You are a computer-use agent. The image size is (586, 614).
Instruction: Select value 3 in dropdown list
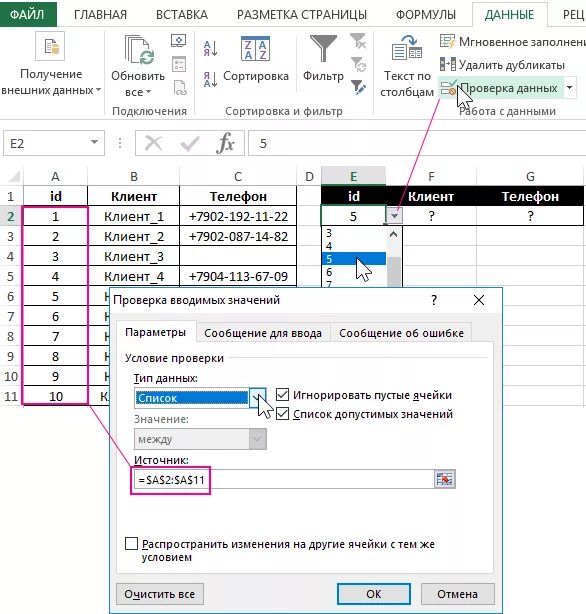pos(354,233)
